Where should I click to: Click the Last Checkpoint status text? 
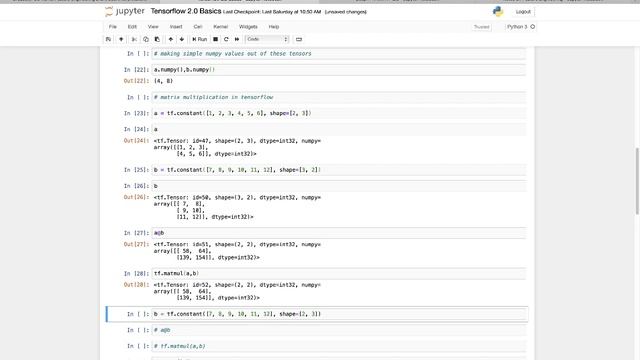click(272, 12)
